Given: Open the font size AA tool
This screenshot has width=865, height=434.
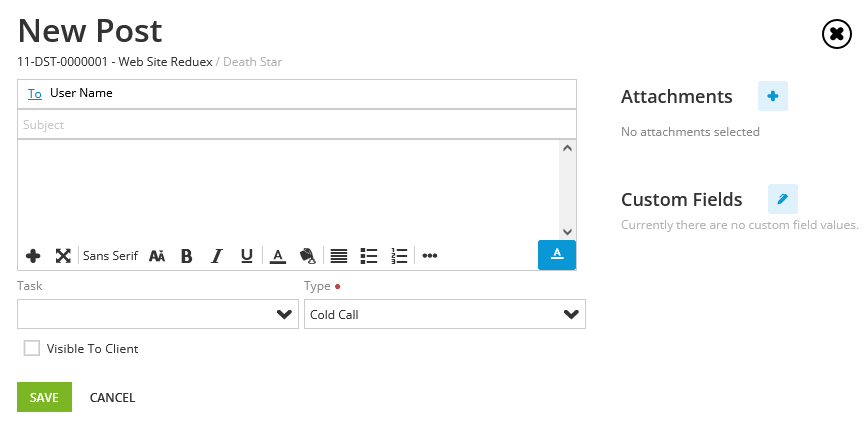Looking at the screenshot, I should 157,256.
